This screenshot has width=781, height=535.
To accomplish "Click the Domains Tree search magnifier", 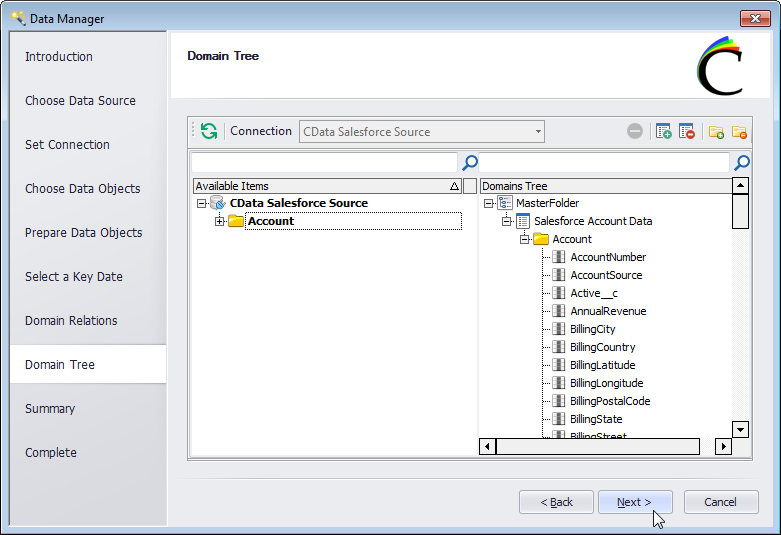I will click(x=741, y=163).
